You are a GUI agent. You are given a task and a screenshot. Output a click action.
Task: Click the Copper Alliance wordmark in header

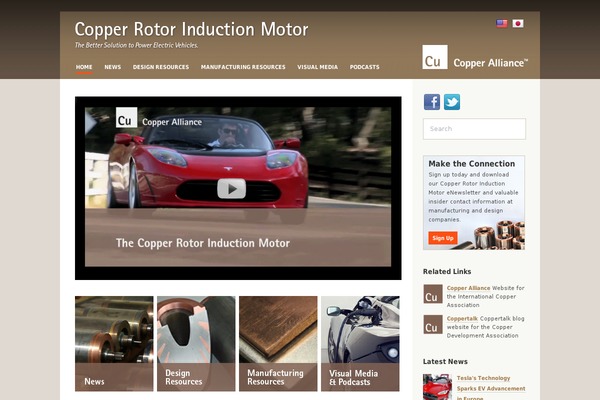tap(491, 63)
